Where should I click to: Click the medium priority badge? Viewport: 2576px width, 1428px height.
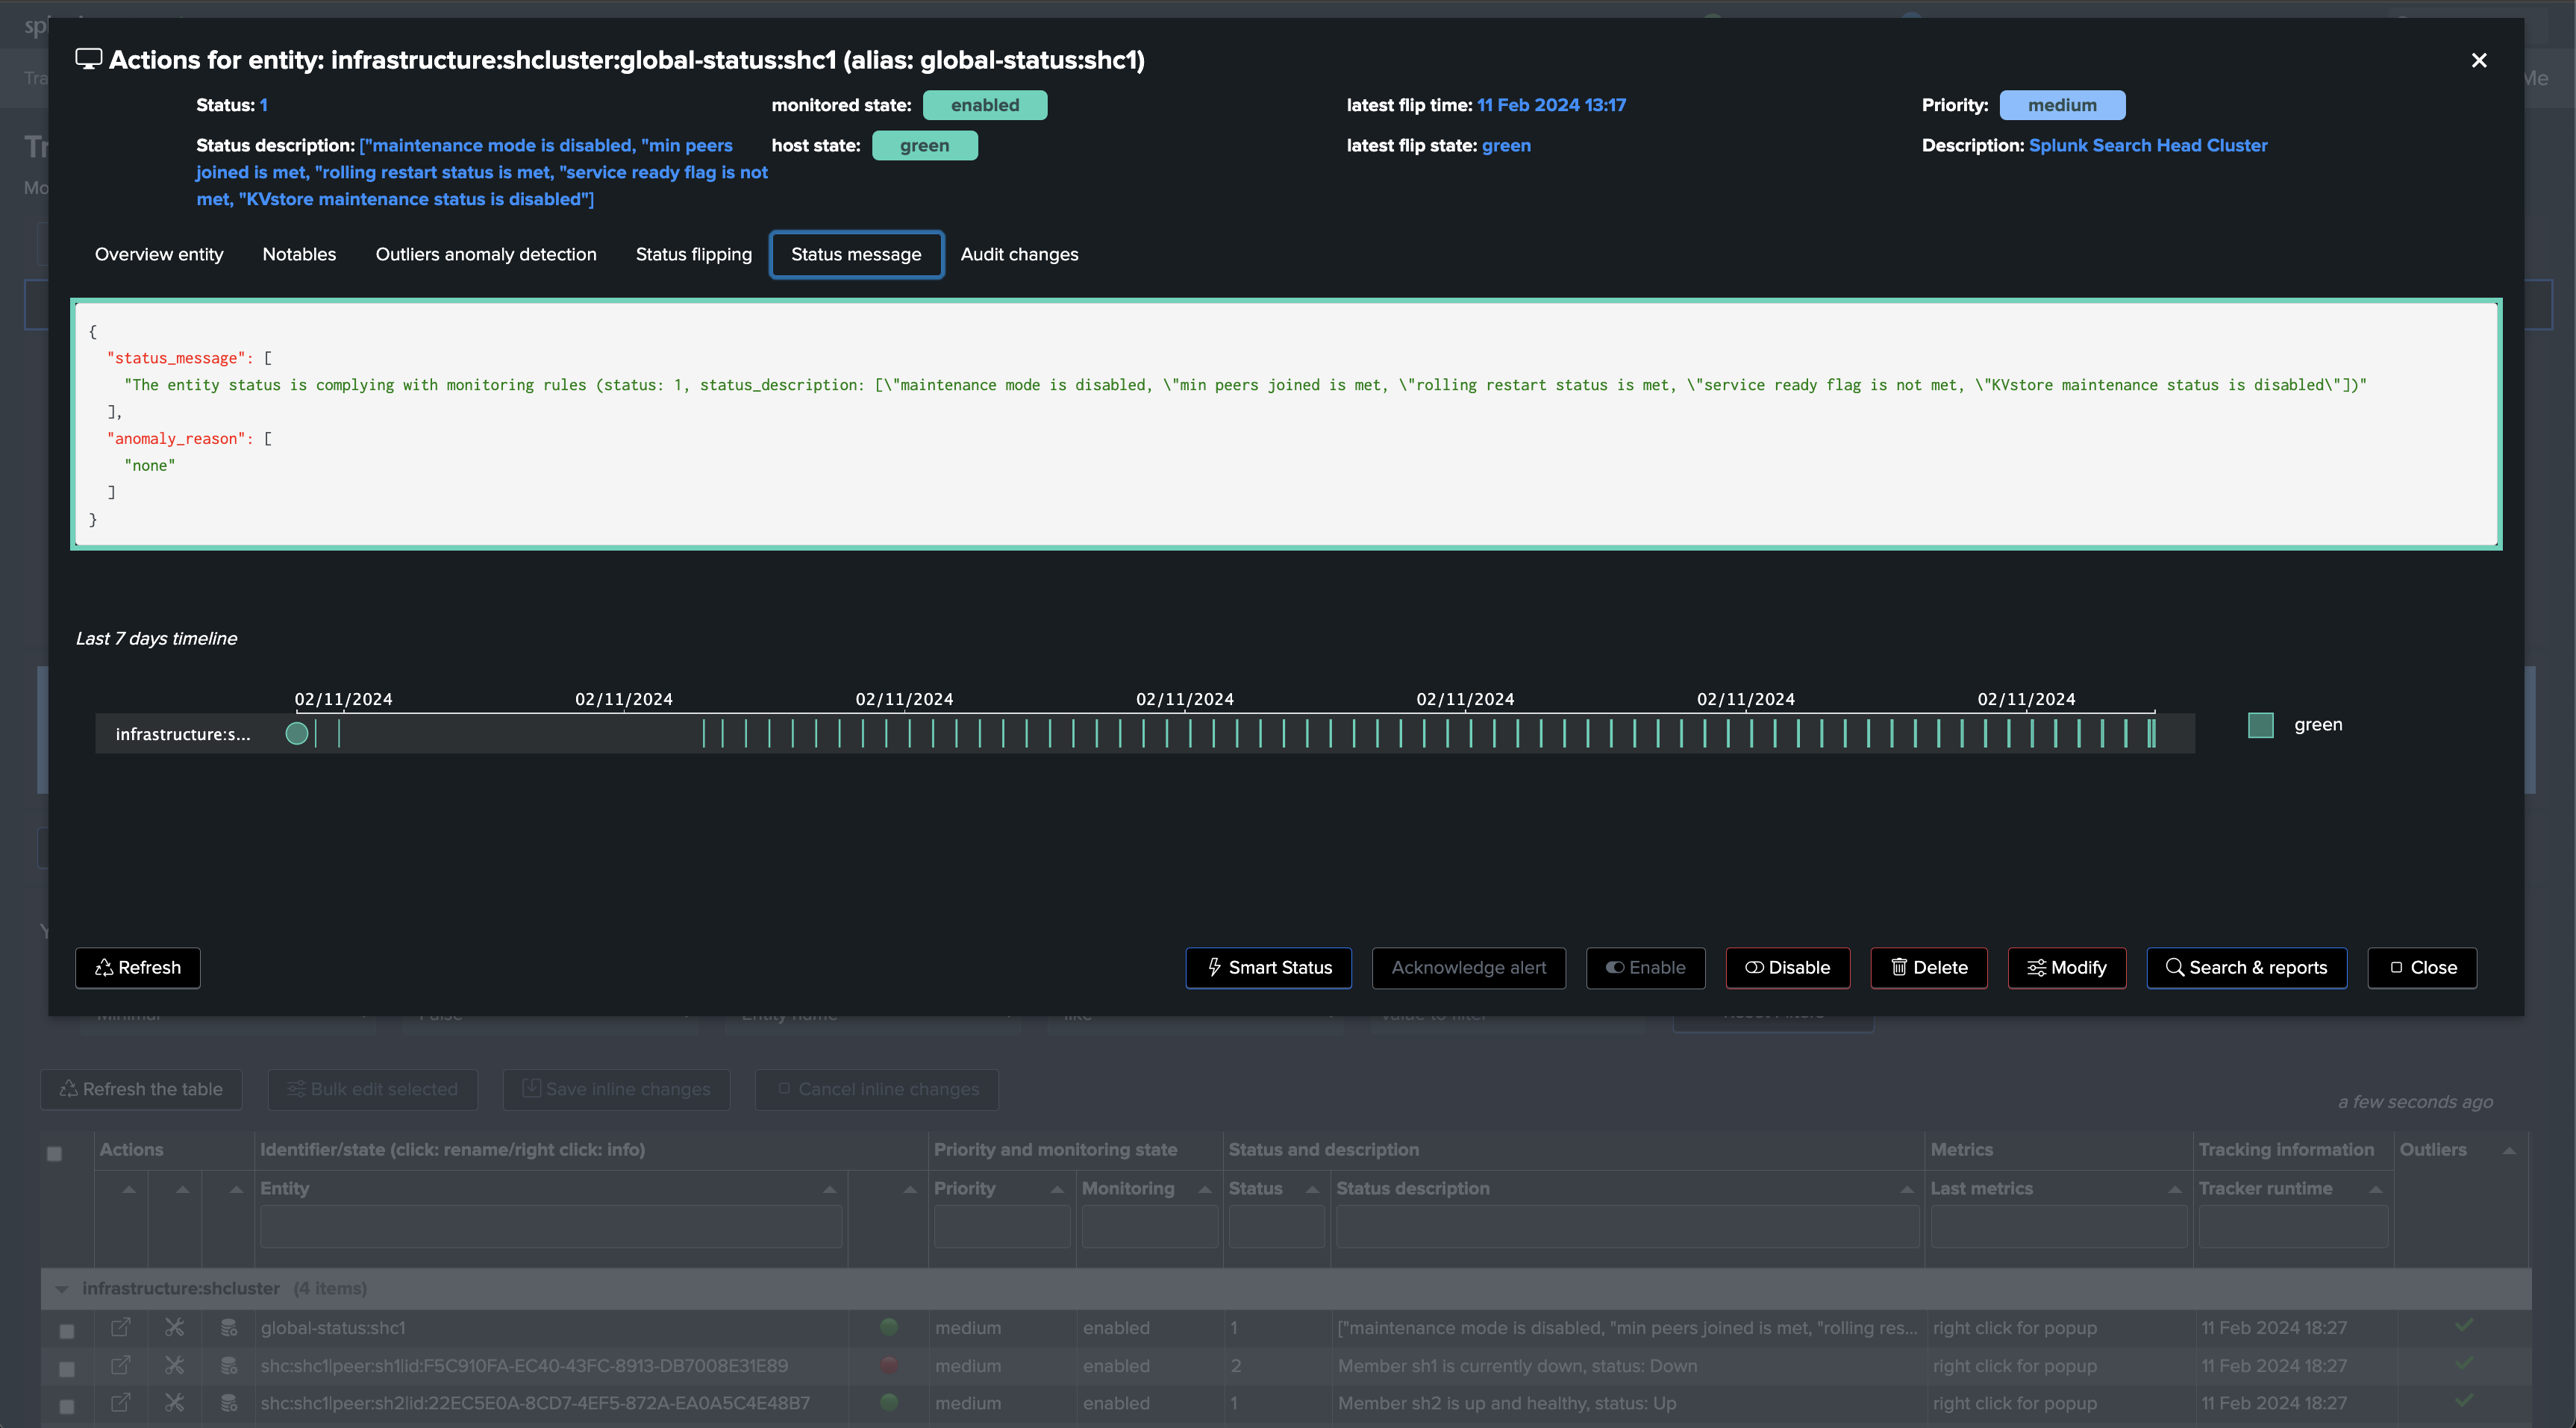tap(2062, 105)
